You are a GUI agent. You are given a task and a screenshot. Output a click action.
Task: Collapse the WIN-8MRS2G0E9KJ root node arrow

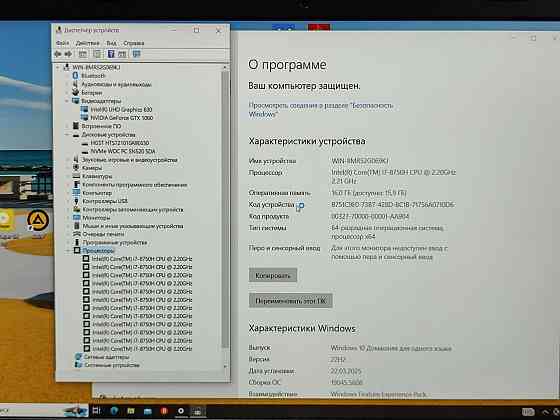(58, 67)
